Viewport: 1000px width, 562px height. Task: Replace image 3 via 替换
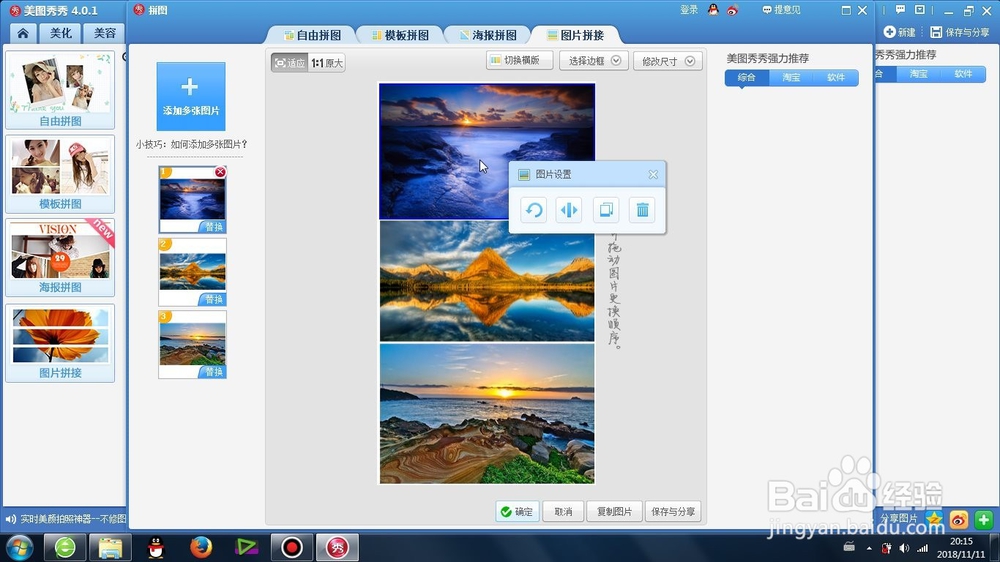pyautogui.click(x=213, y=371)
